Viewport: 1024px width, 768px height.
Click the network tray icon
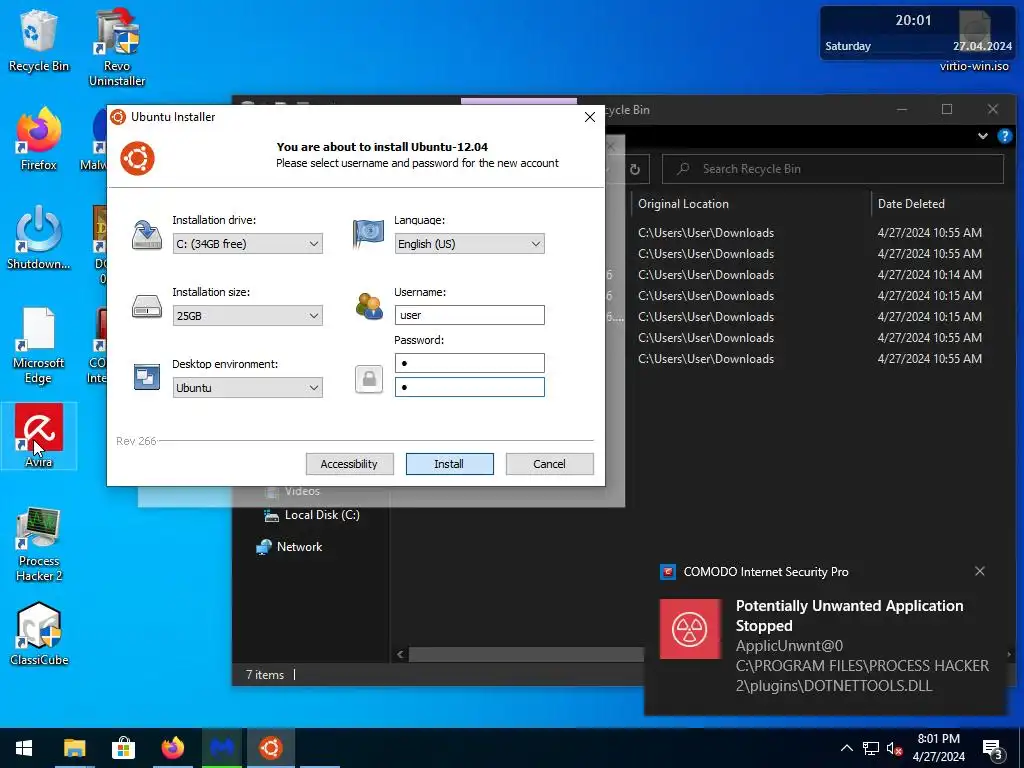pos(871,748)
